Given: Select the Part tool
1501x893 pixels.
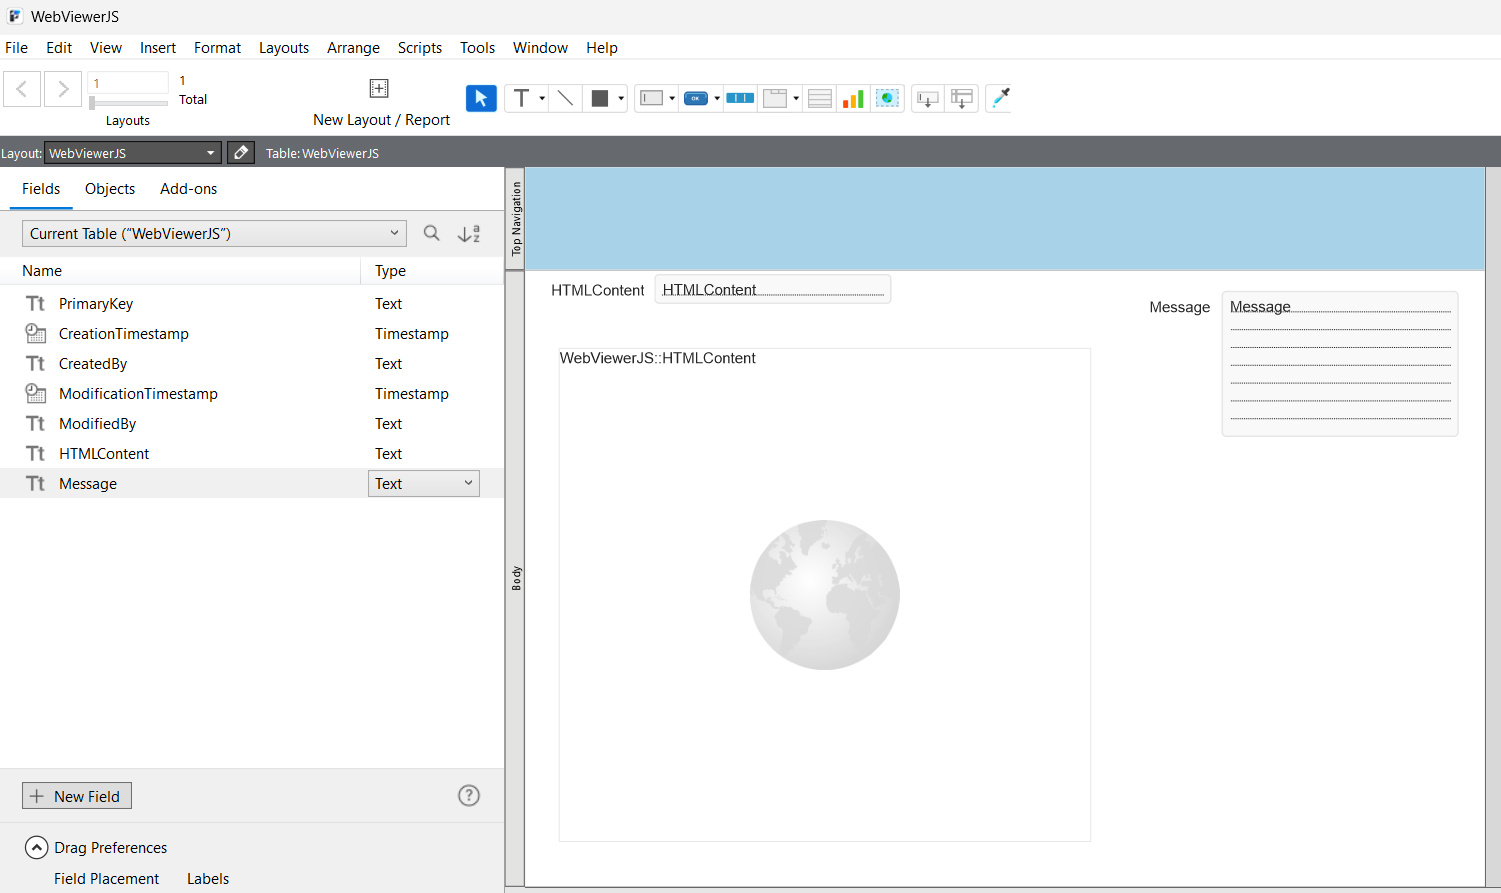Looking at the screenshot, I should [962, 98].
